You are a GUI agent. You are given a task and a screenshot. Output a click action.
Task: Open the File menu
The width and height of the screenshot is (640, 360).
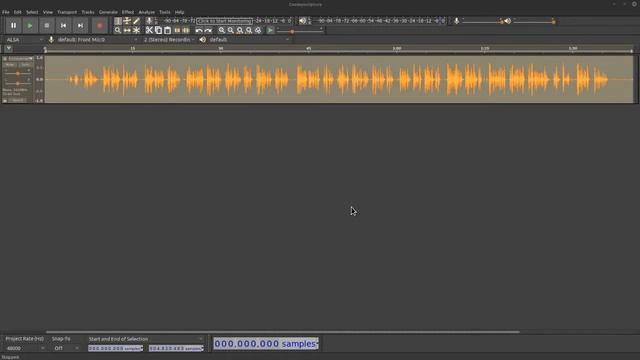6,12
